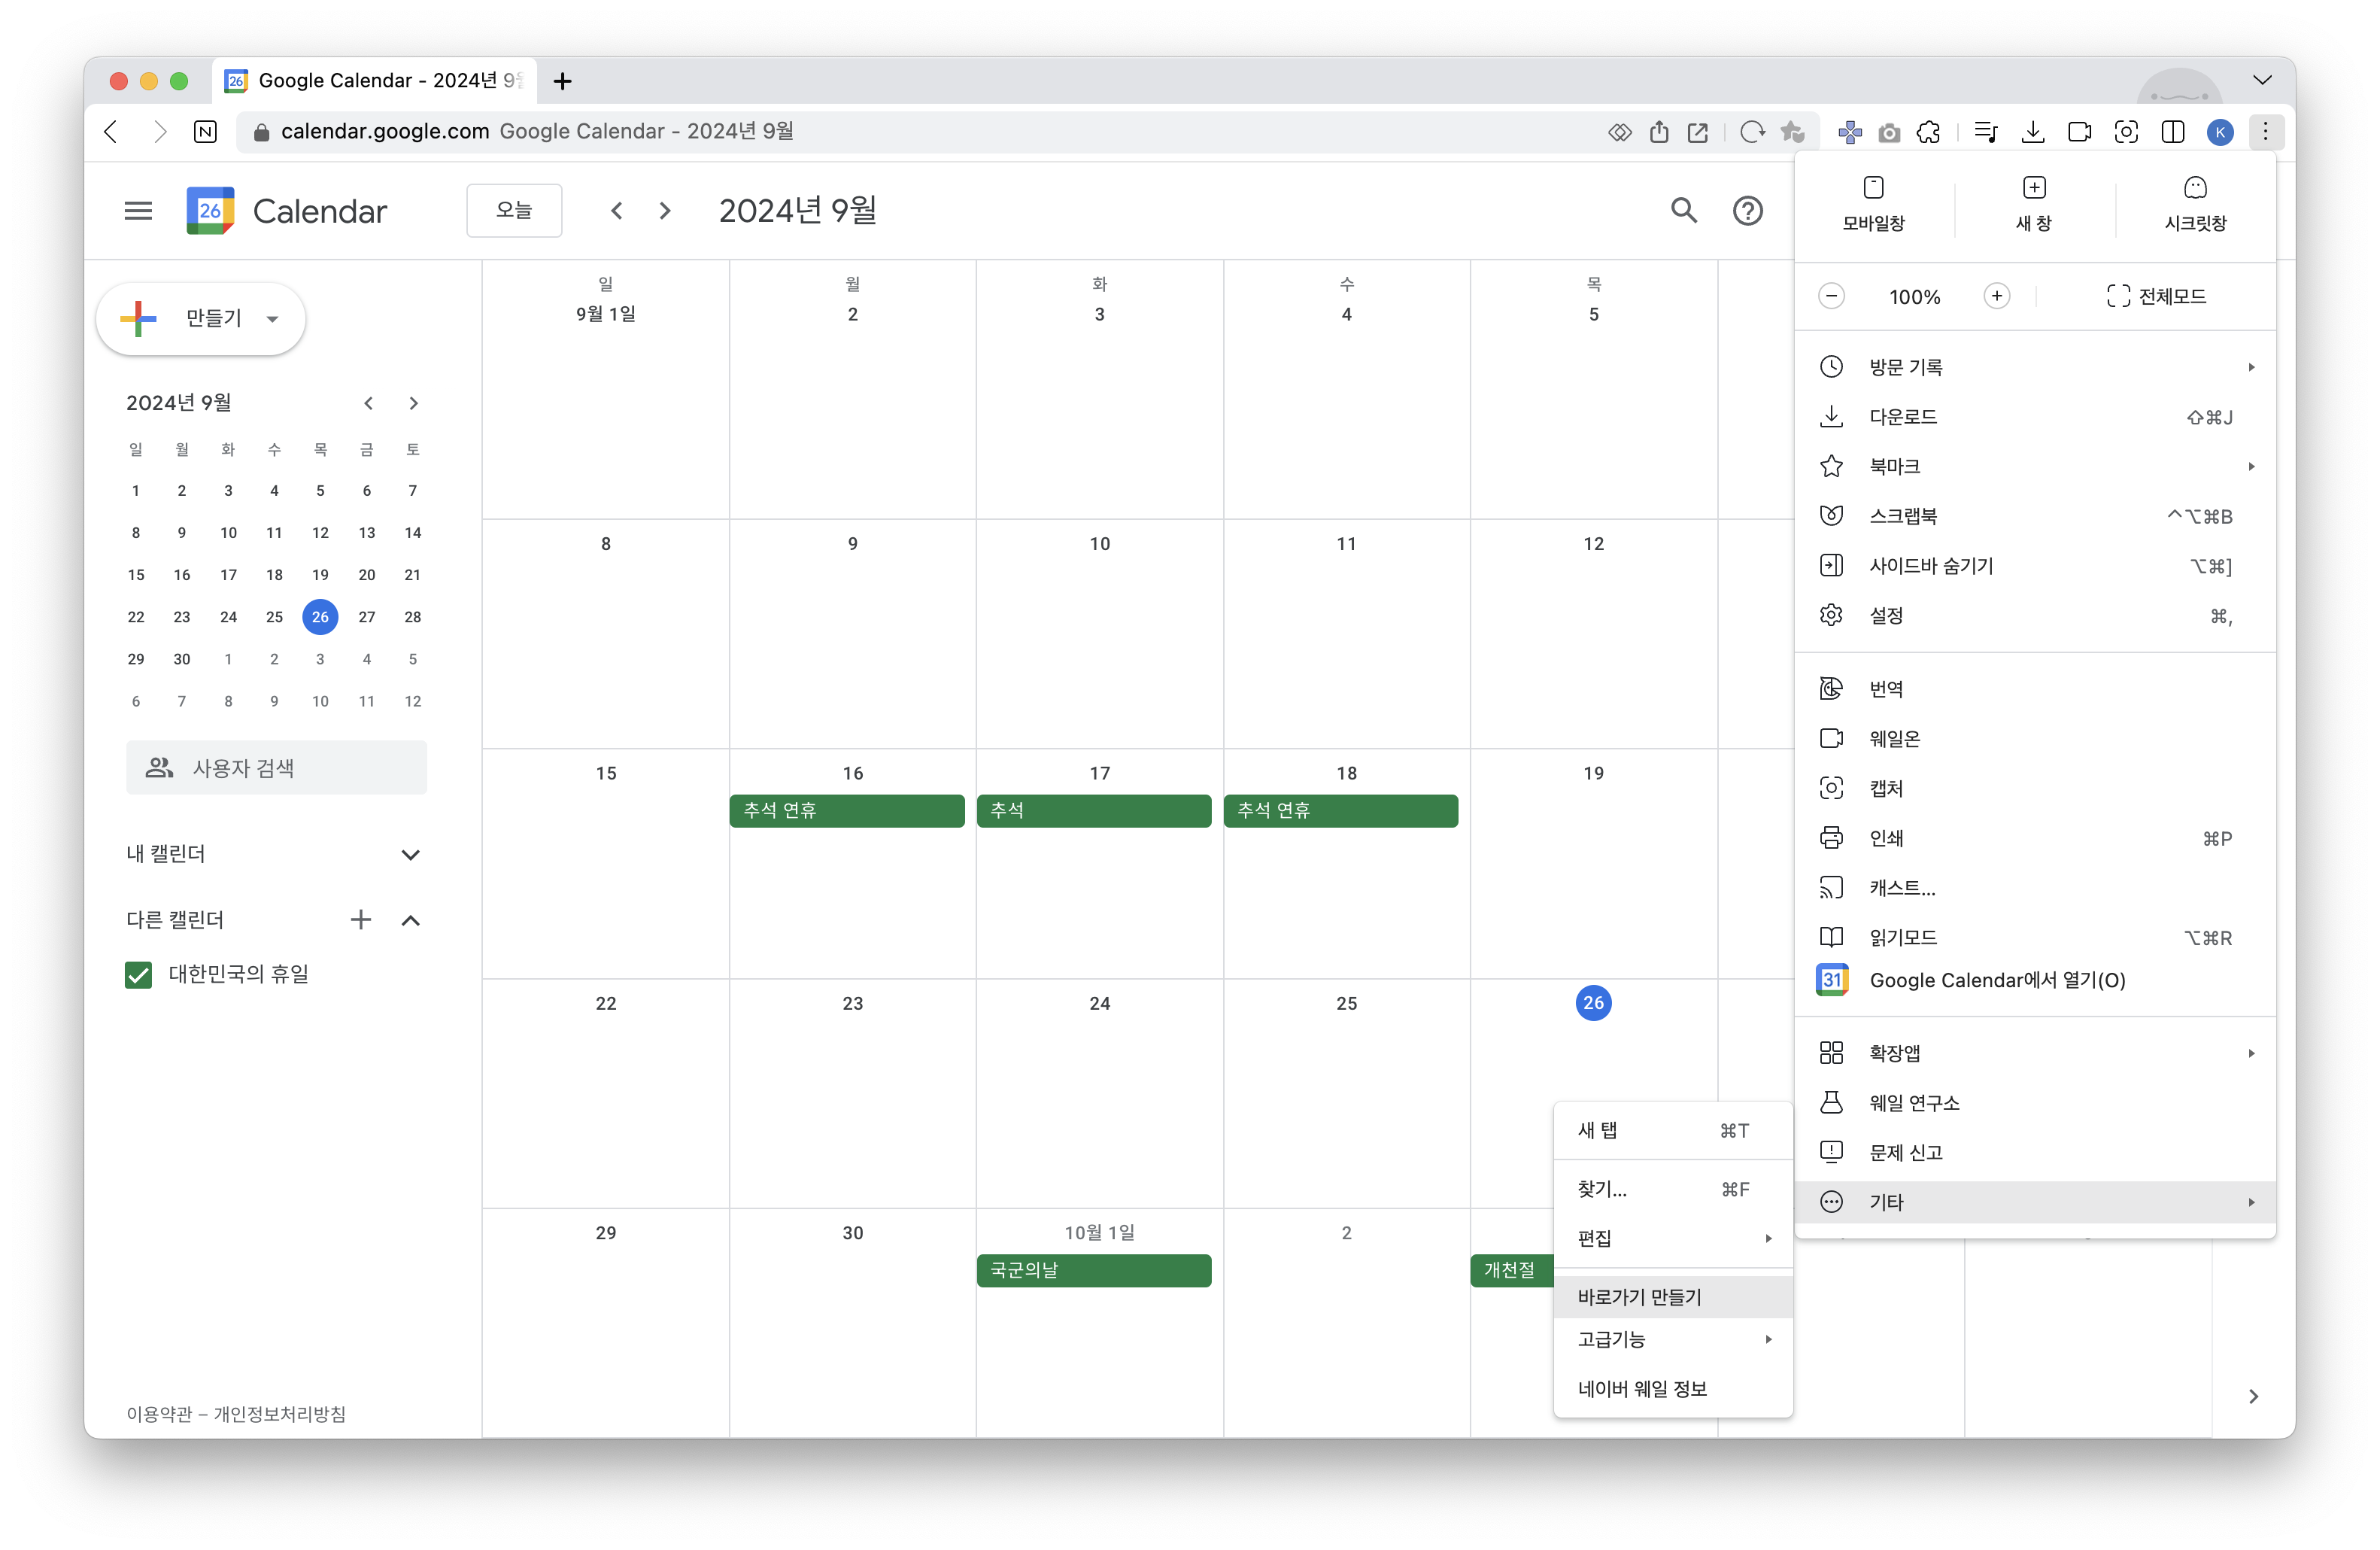Open Mobile window (모바일창) icon

[x=1873, y=203]
